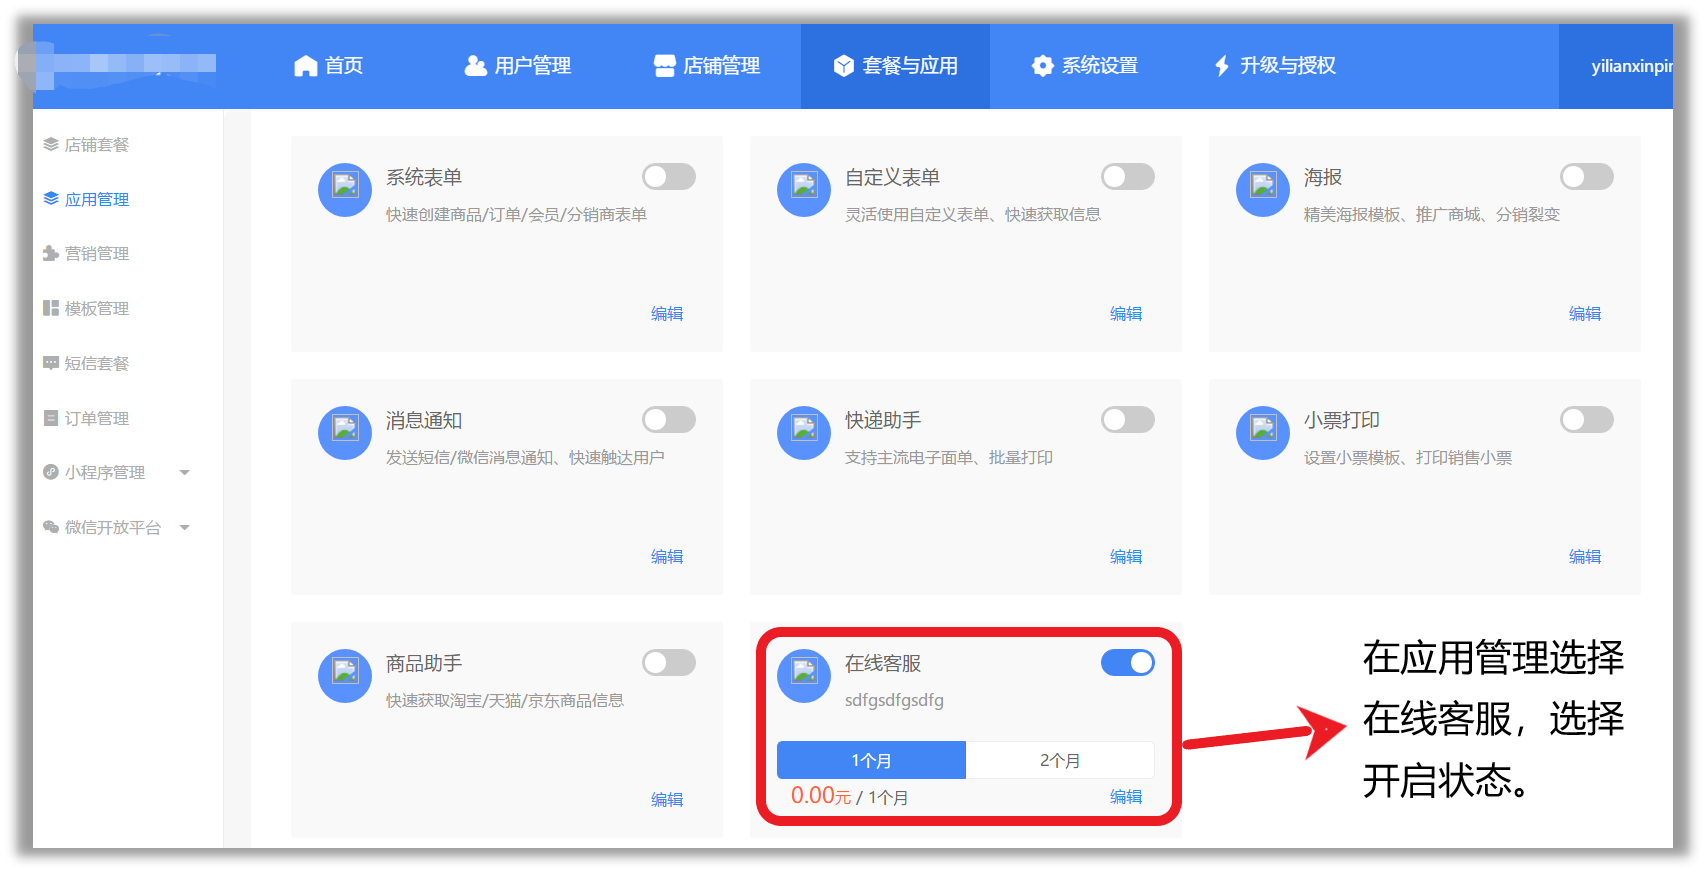The width and height of the screenshot is (1706, 873).
Task: Click the 微信开放平台 WeChat icon
Action: [x=51, y=527]
